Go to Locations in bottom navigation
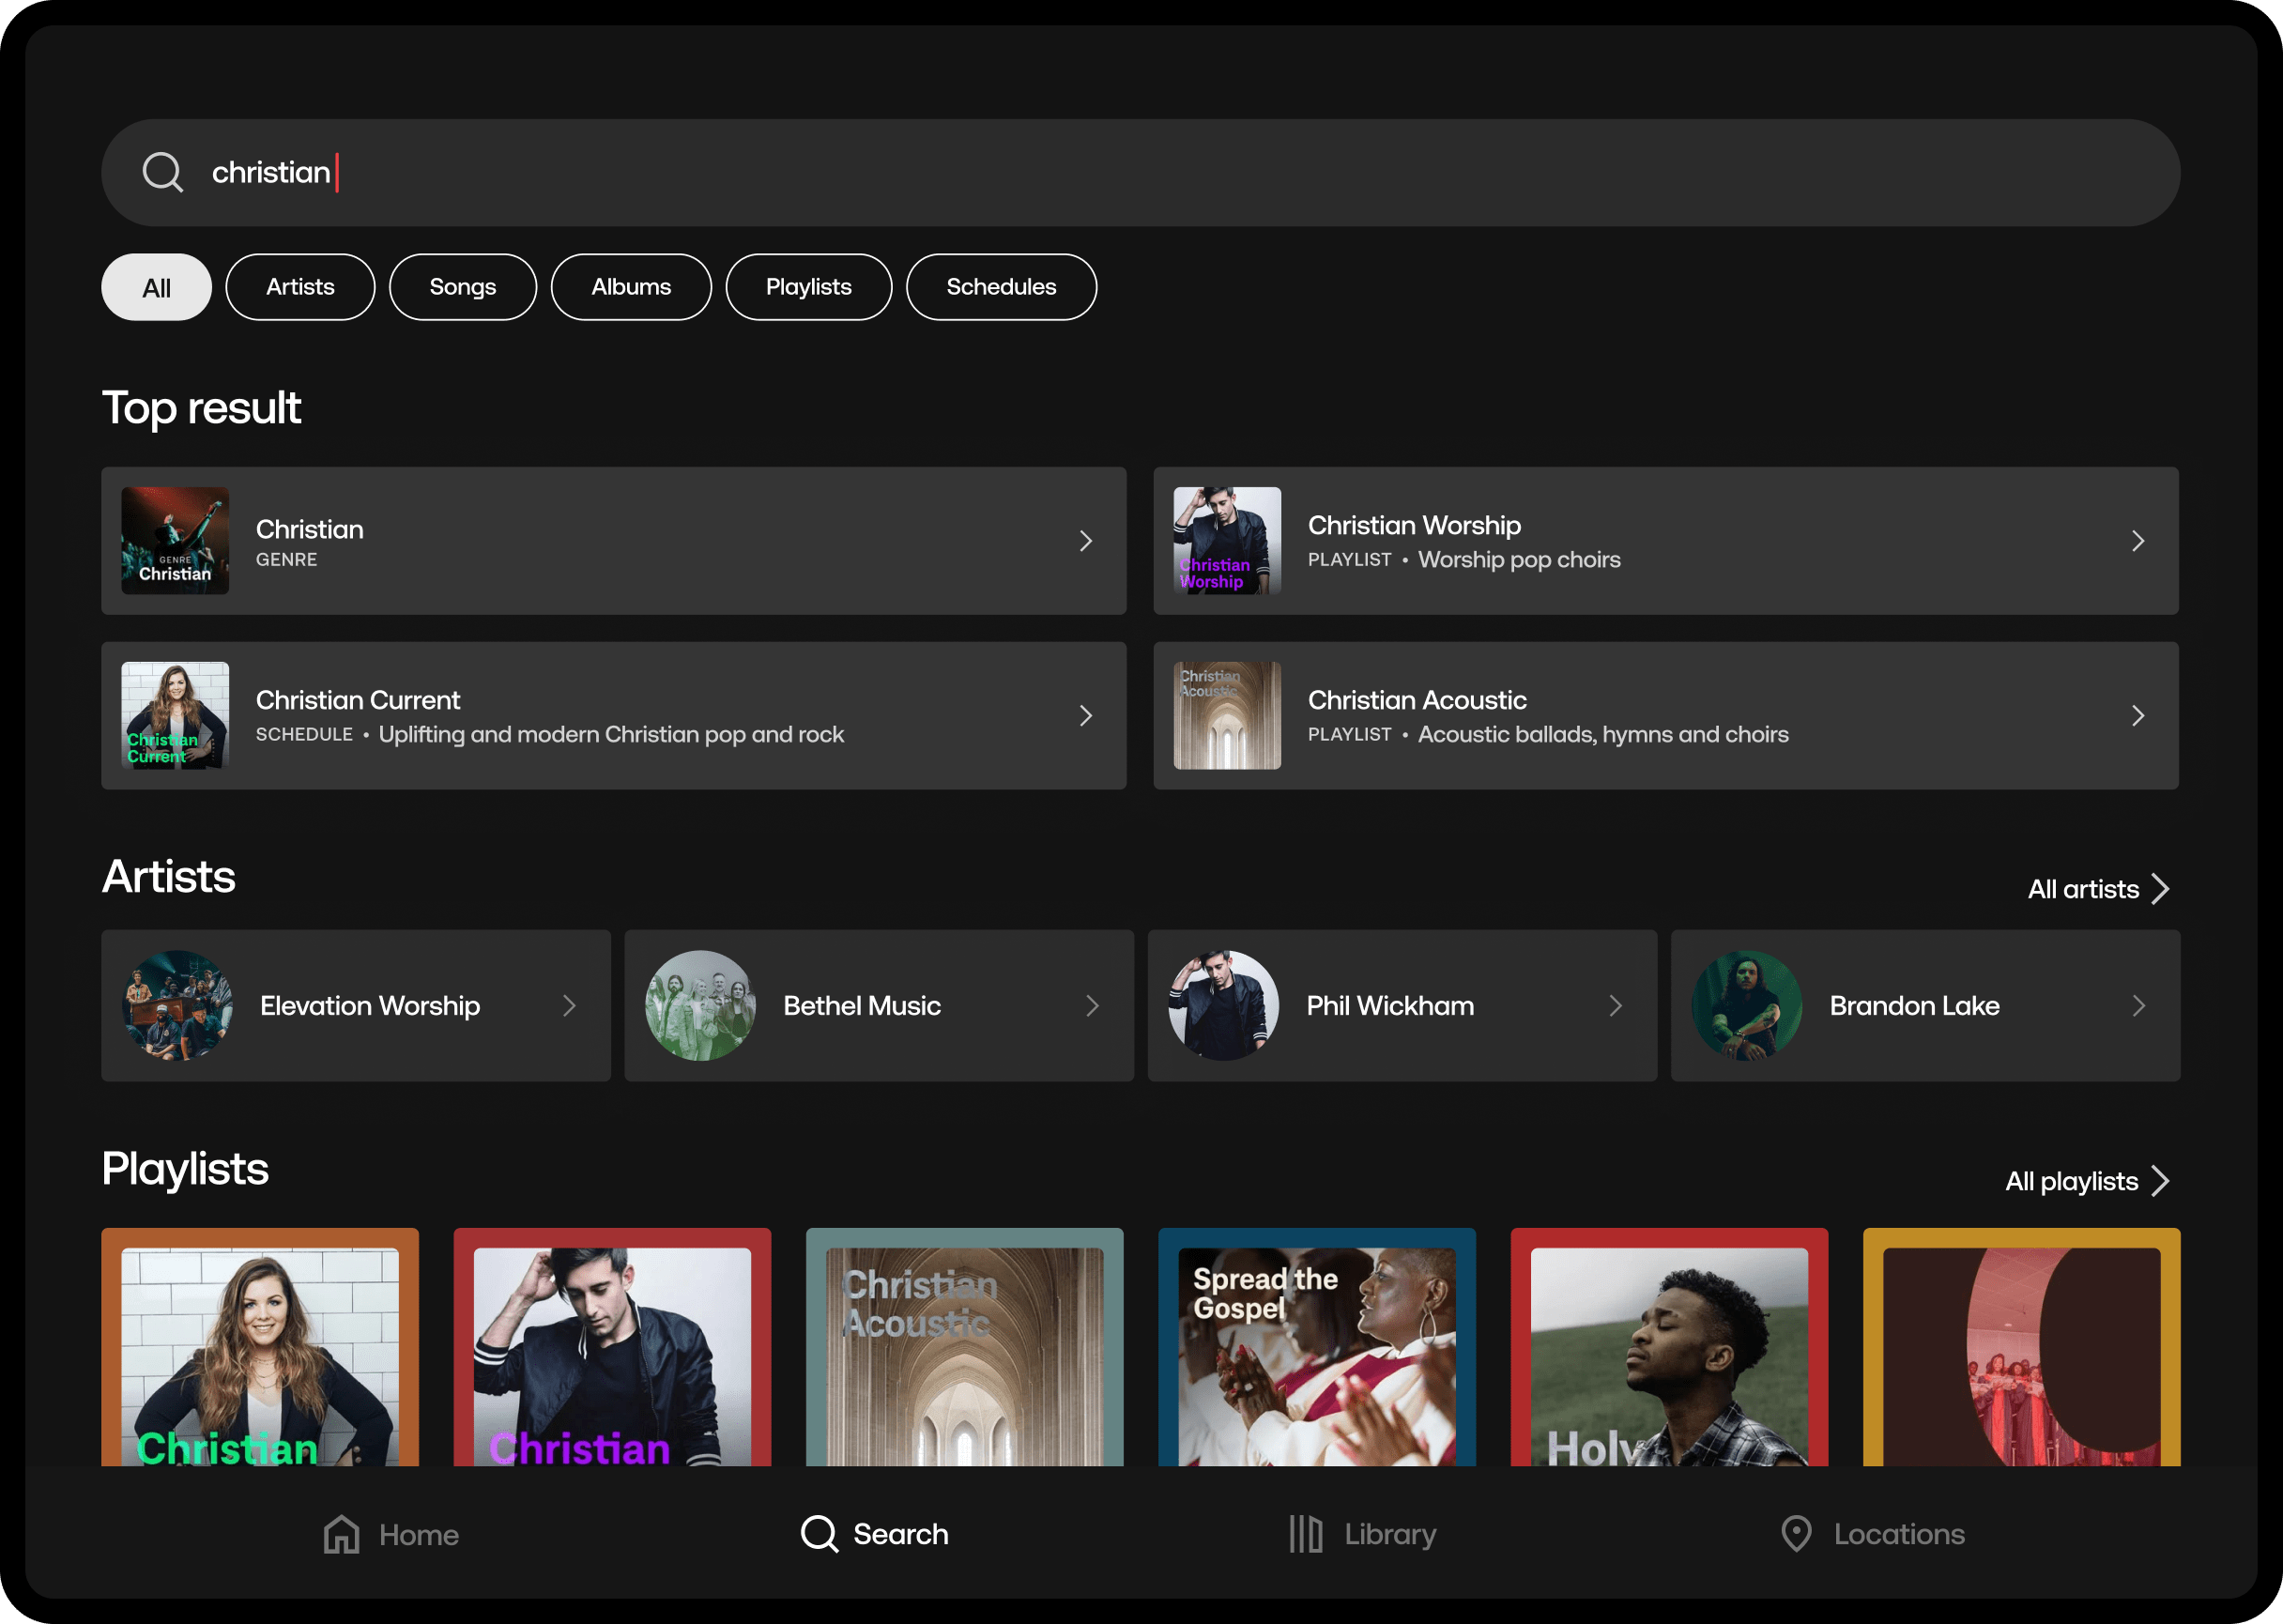The width and height of the screenshot is (2283, 1624). click(x=1873, y=1534)
